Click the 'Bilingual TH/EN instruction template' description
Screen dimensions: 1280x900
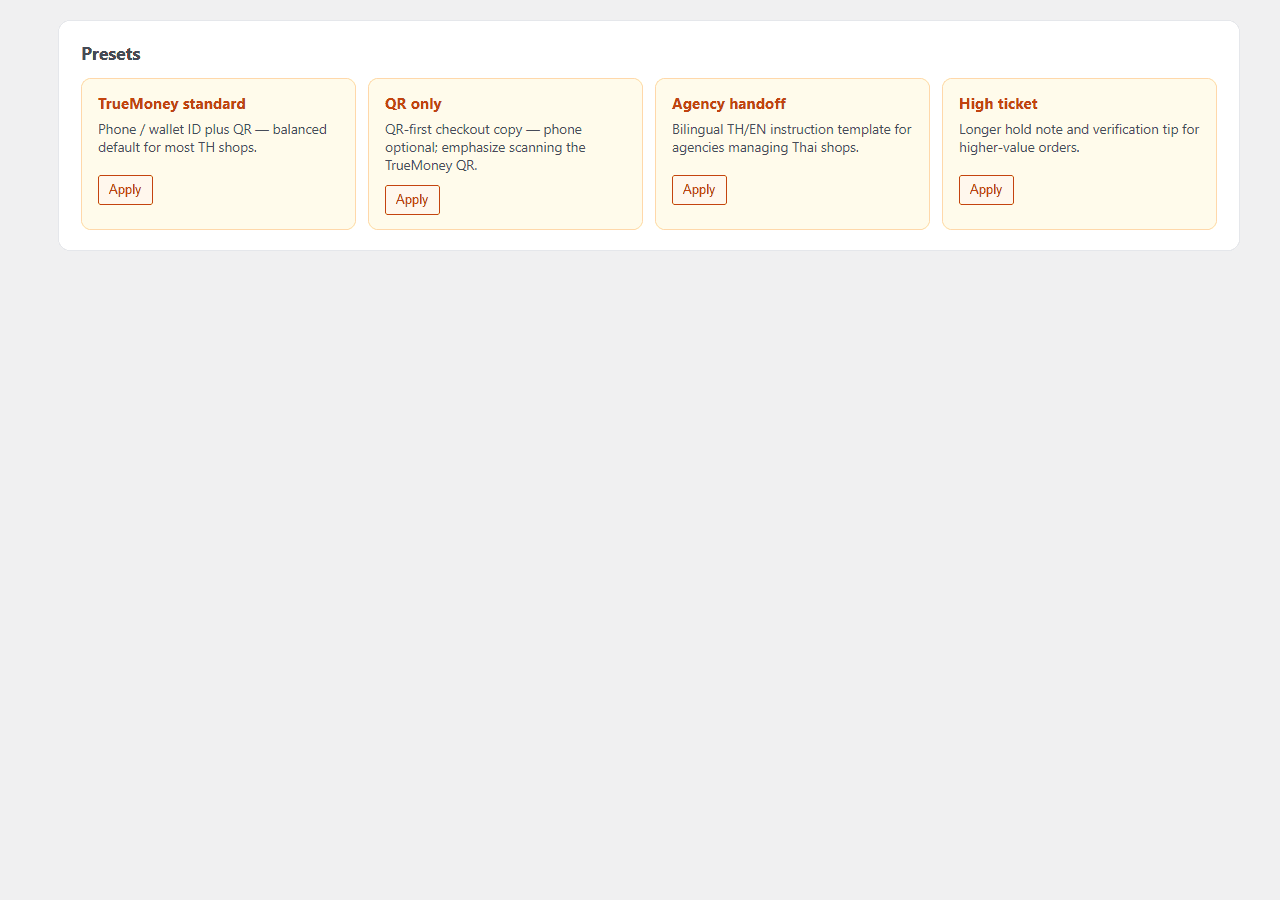point(792,138)
